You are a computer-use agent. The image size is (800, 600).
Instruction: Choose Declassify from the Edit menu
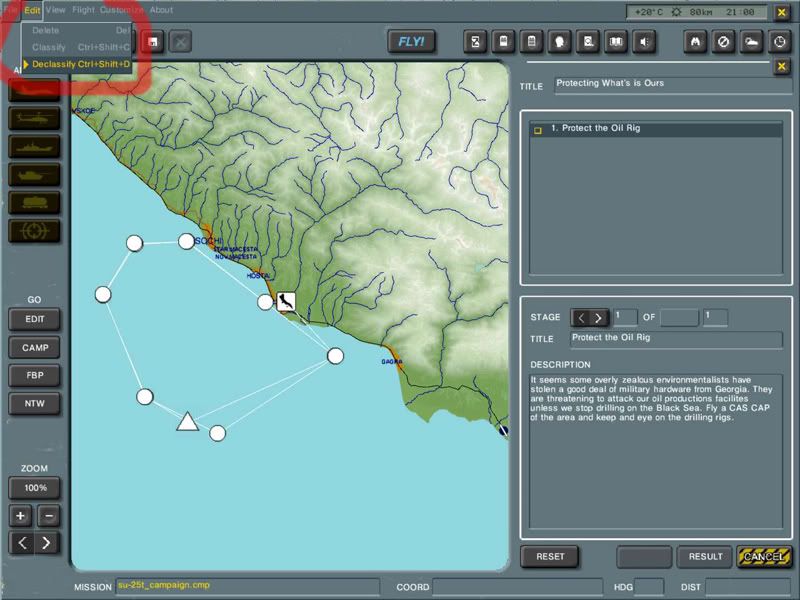[80, 64]
